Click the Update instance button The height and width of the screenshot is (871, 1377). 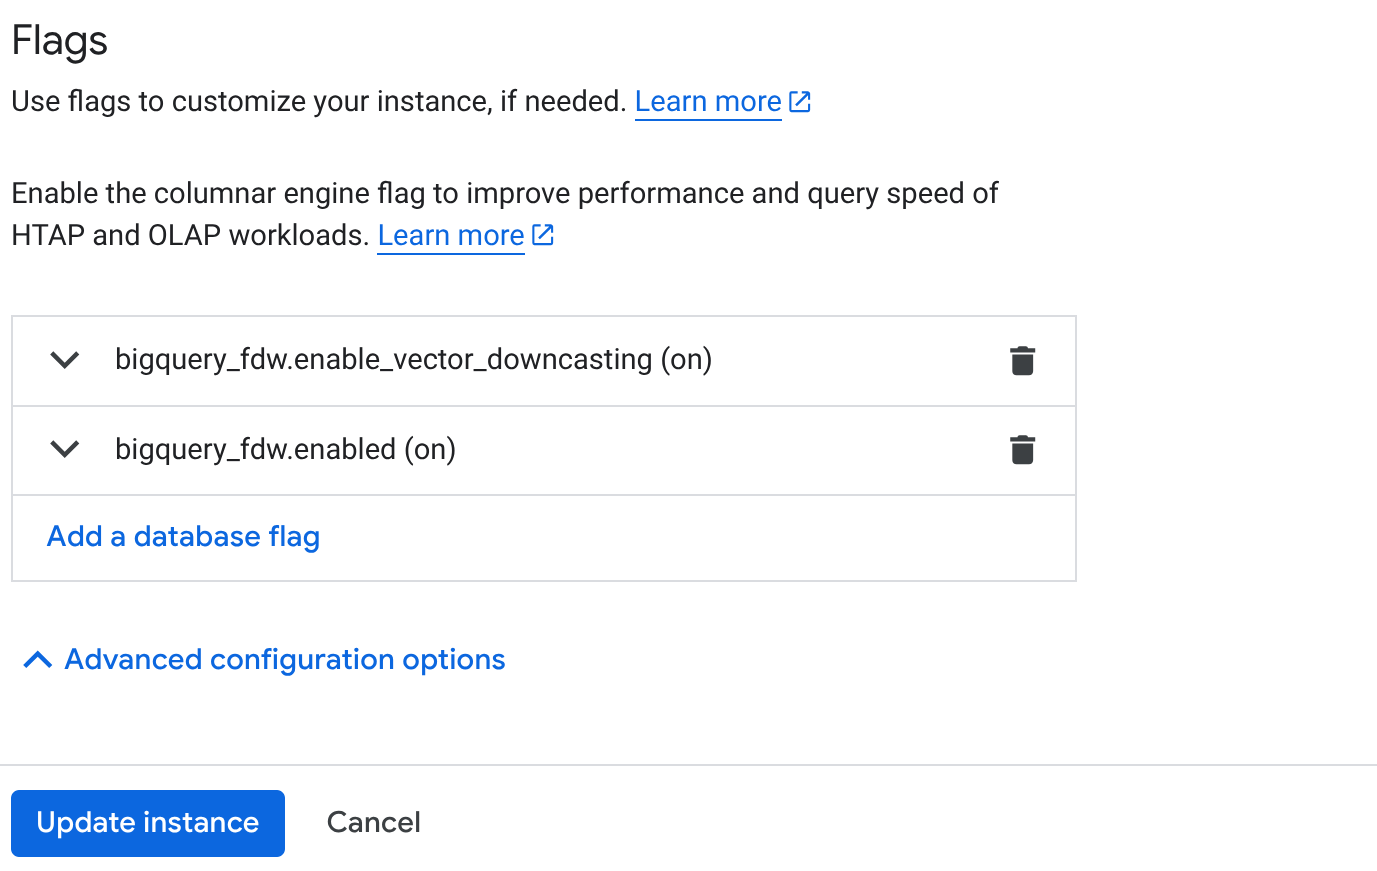pyautogui.click(x=148, y=823)
